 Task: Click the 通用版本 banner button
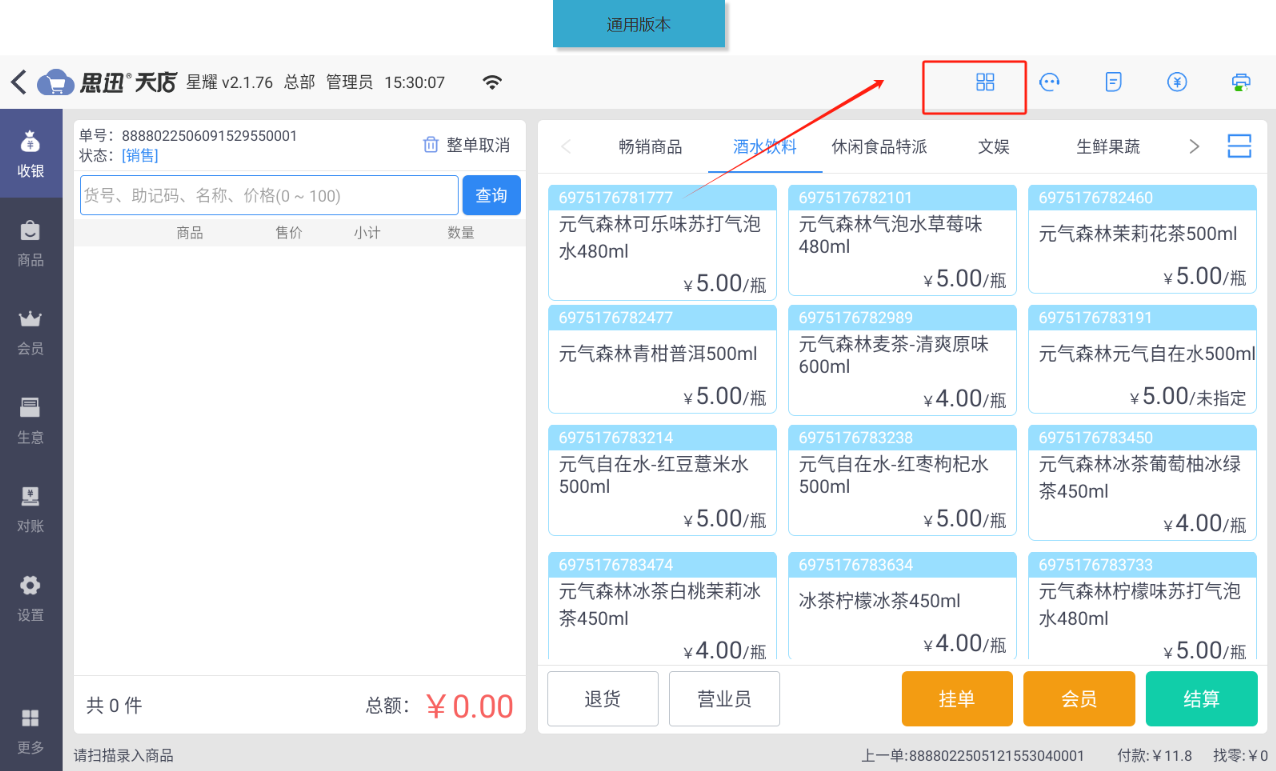tap(639, 24)
